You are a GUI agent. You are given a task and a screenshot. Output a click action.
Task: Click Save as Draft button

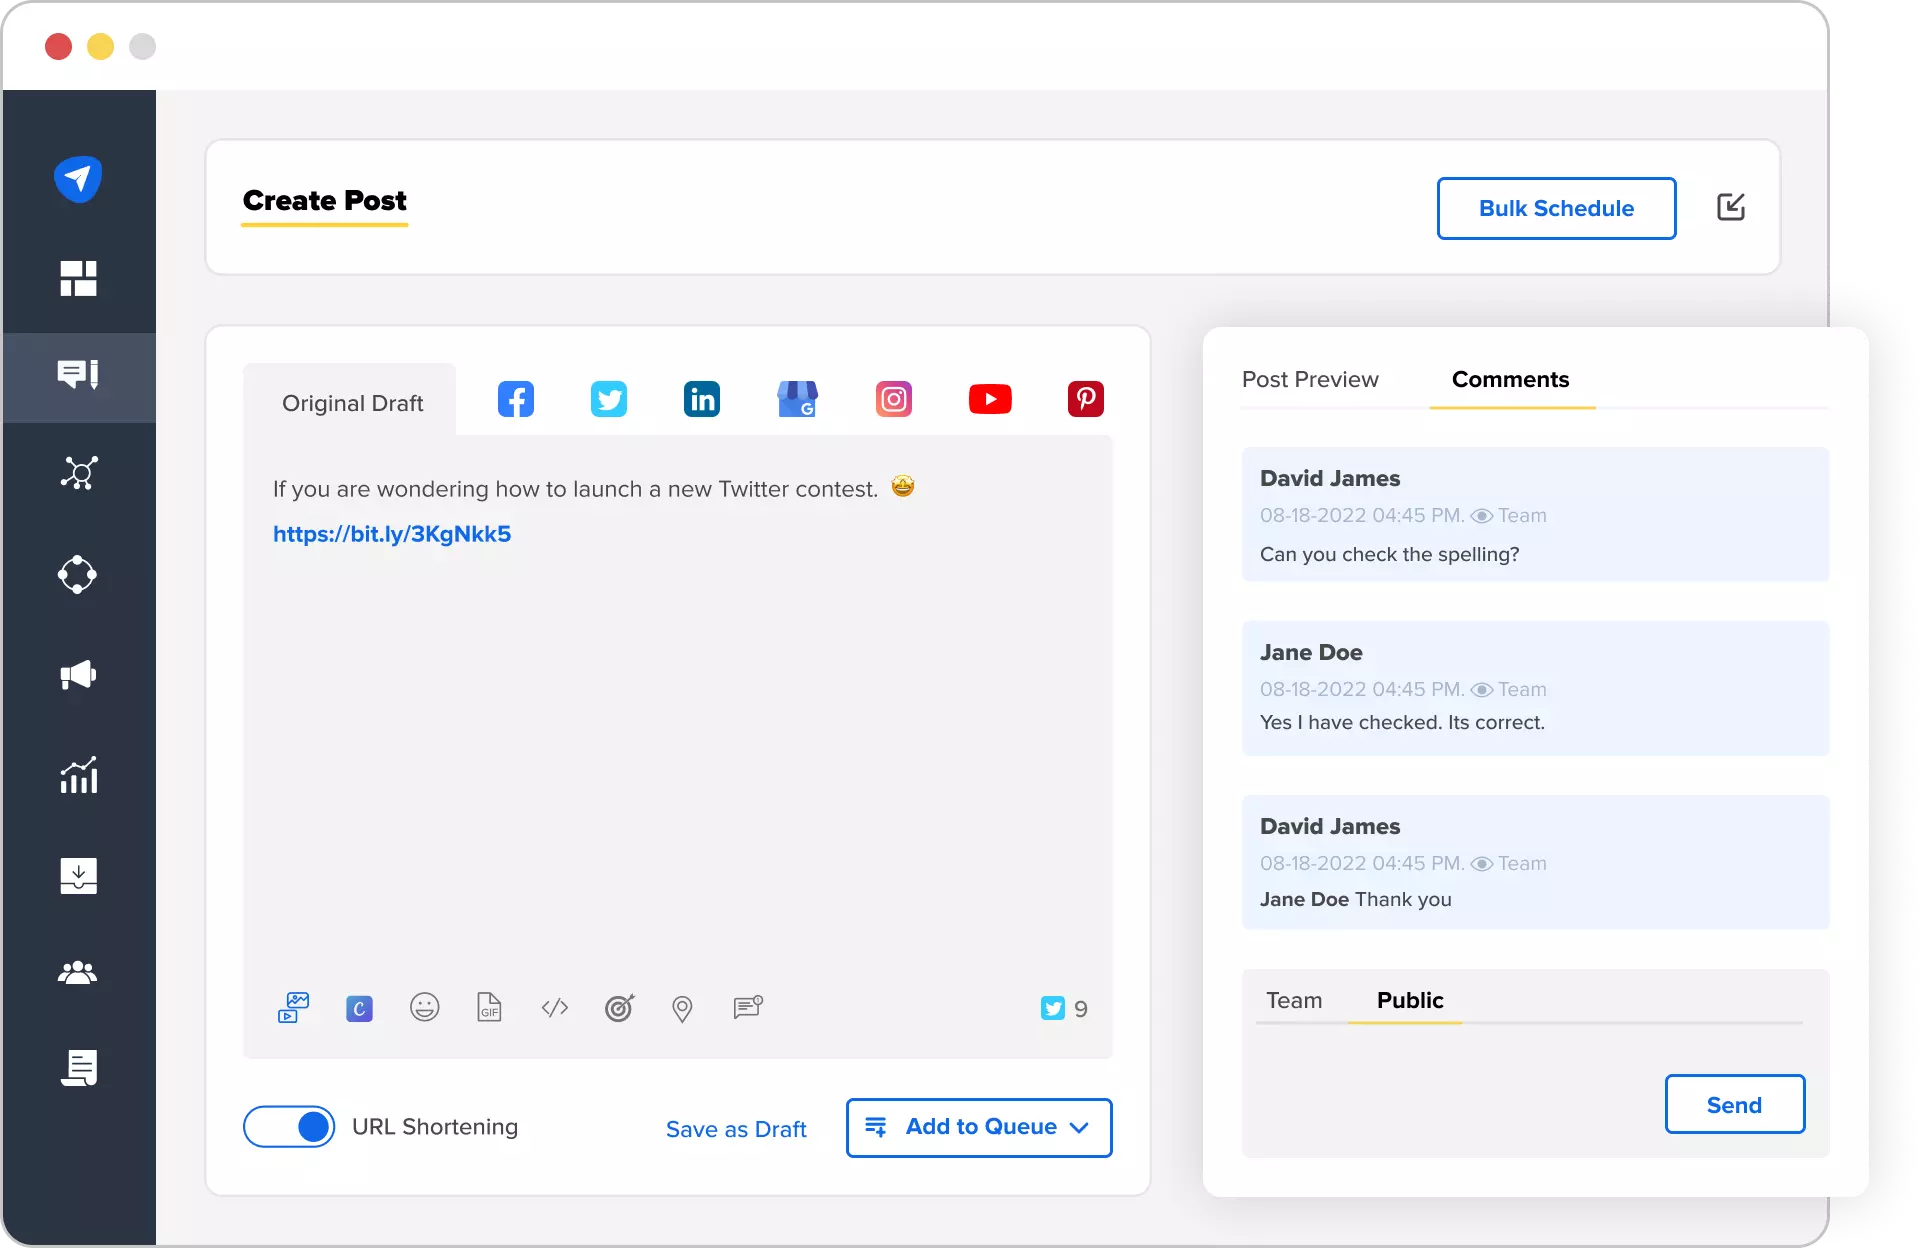coord(735,1128)
